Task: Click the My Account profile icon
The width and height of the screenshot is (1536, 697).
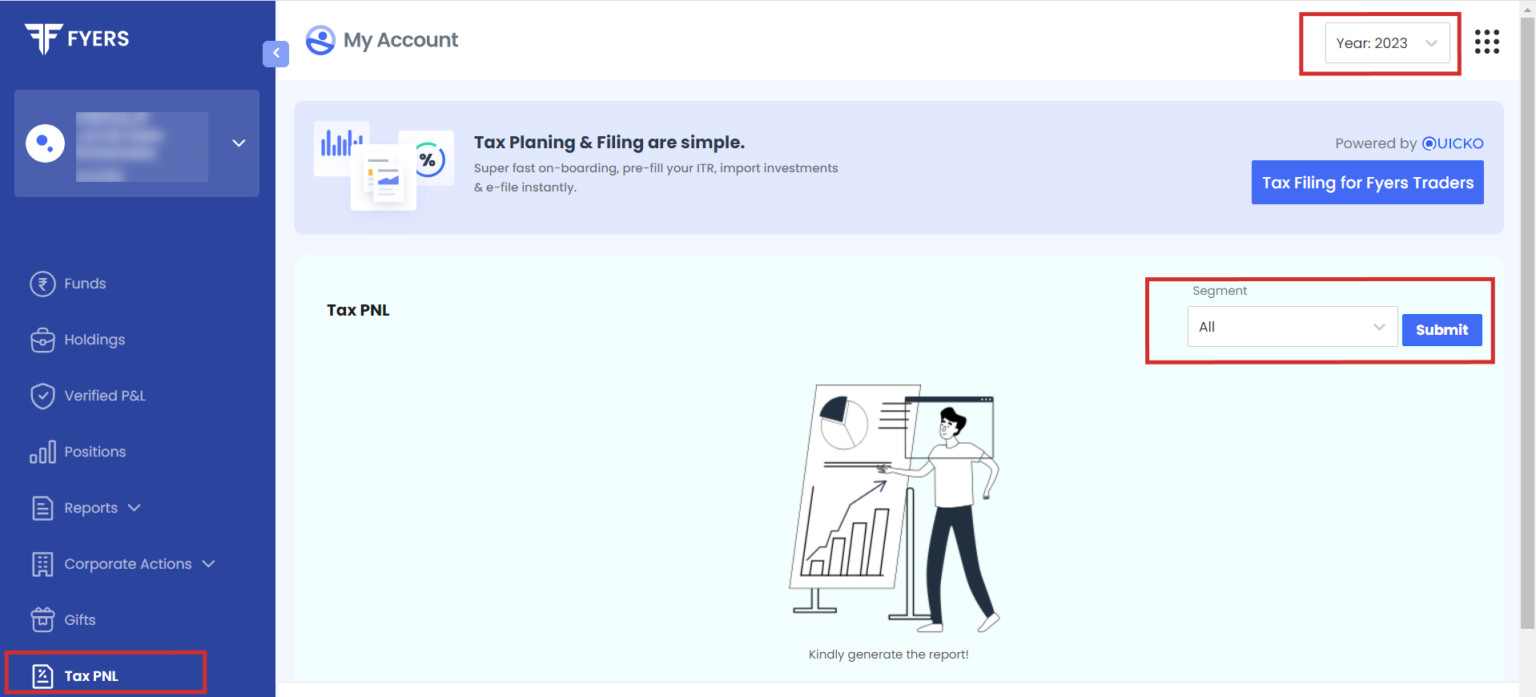Action: (320, 40)
